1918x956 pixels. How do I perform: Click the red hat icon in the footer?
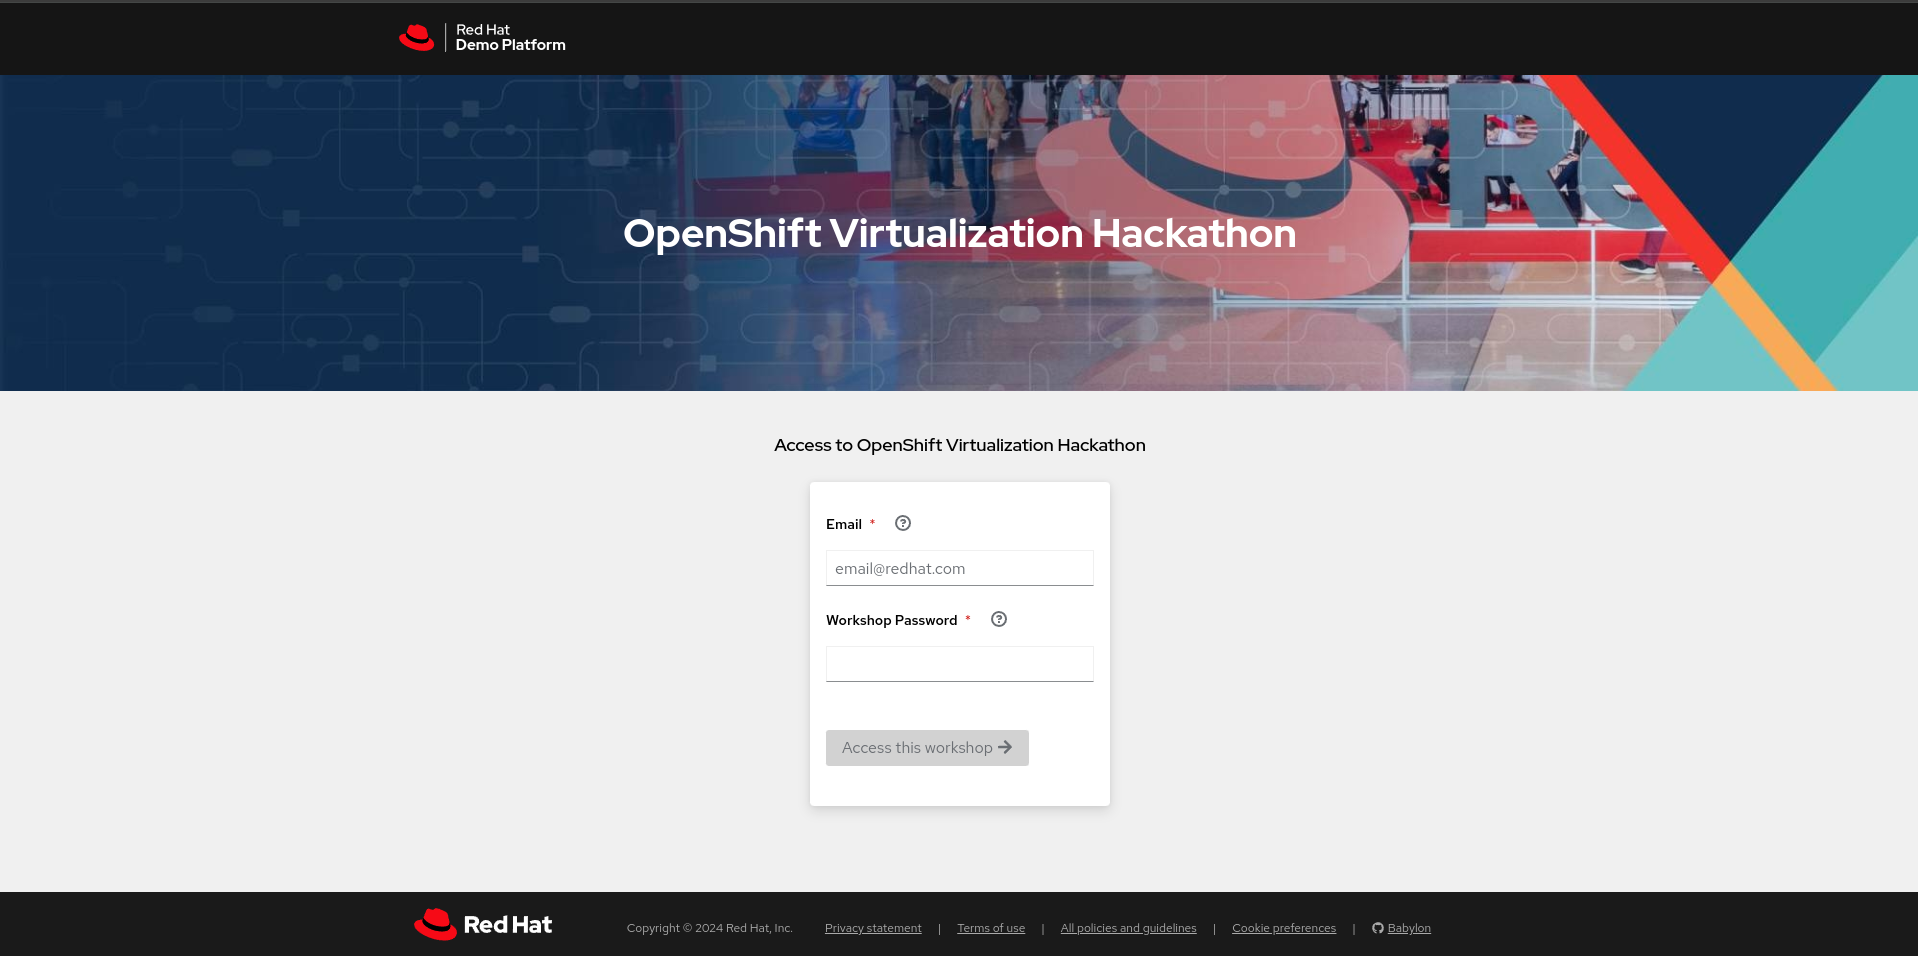[x=435, y=924]
